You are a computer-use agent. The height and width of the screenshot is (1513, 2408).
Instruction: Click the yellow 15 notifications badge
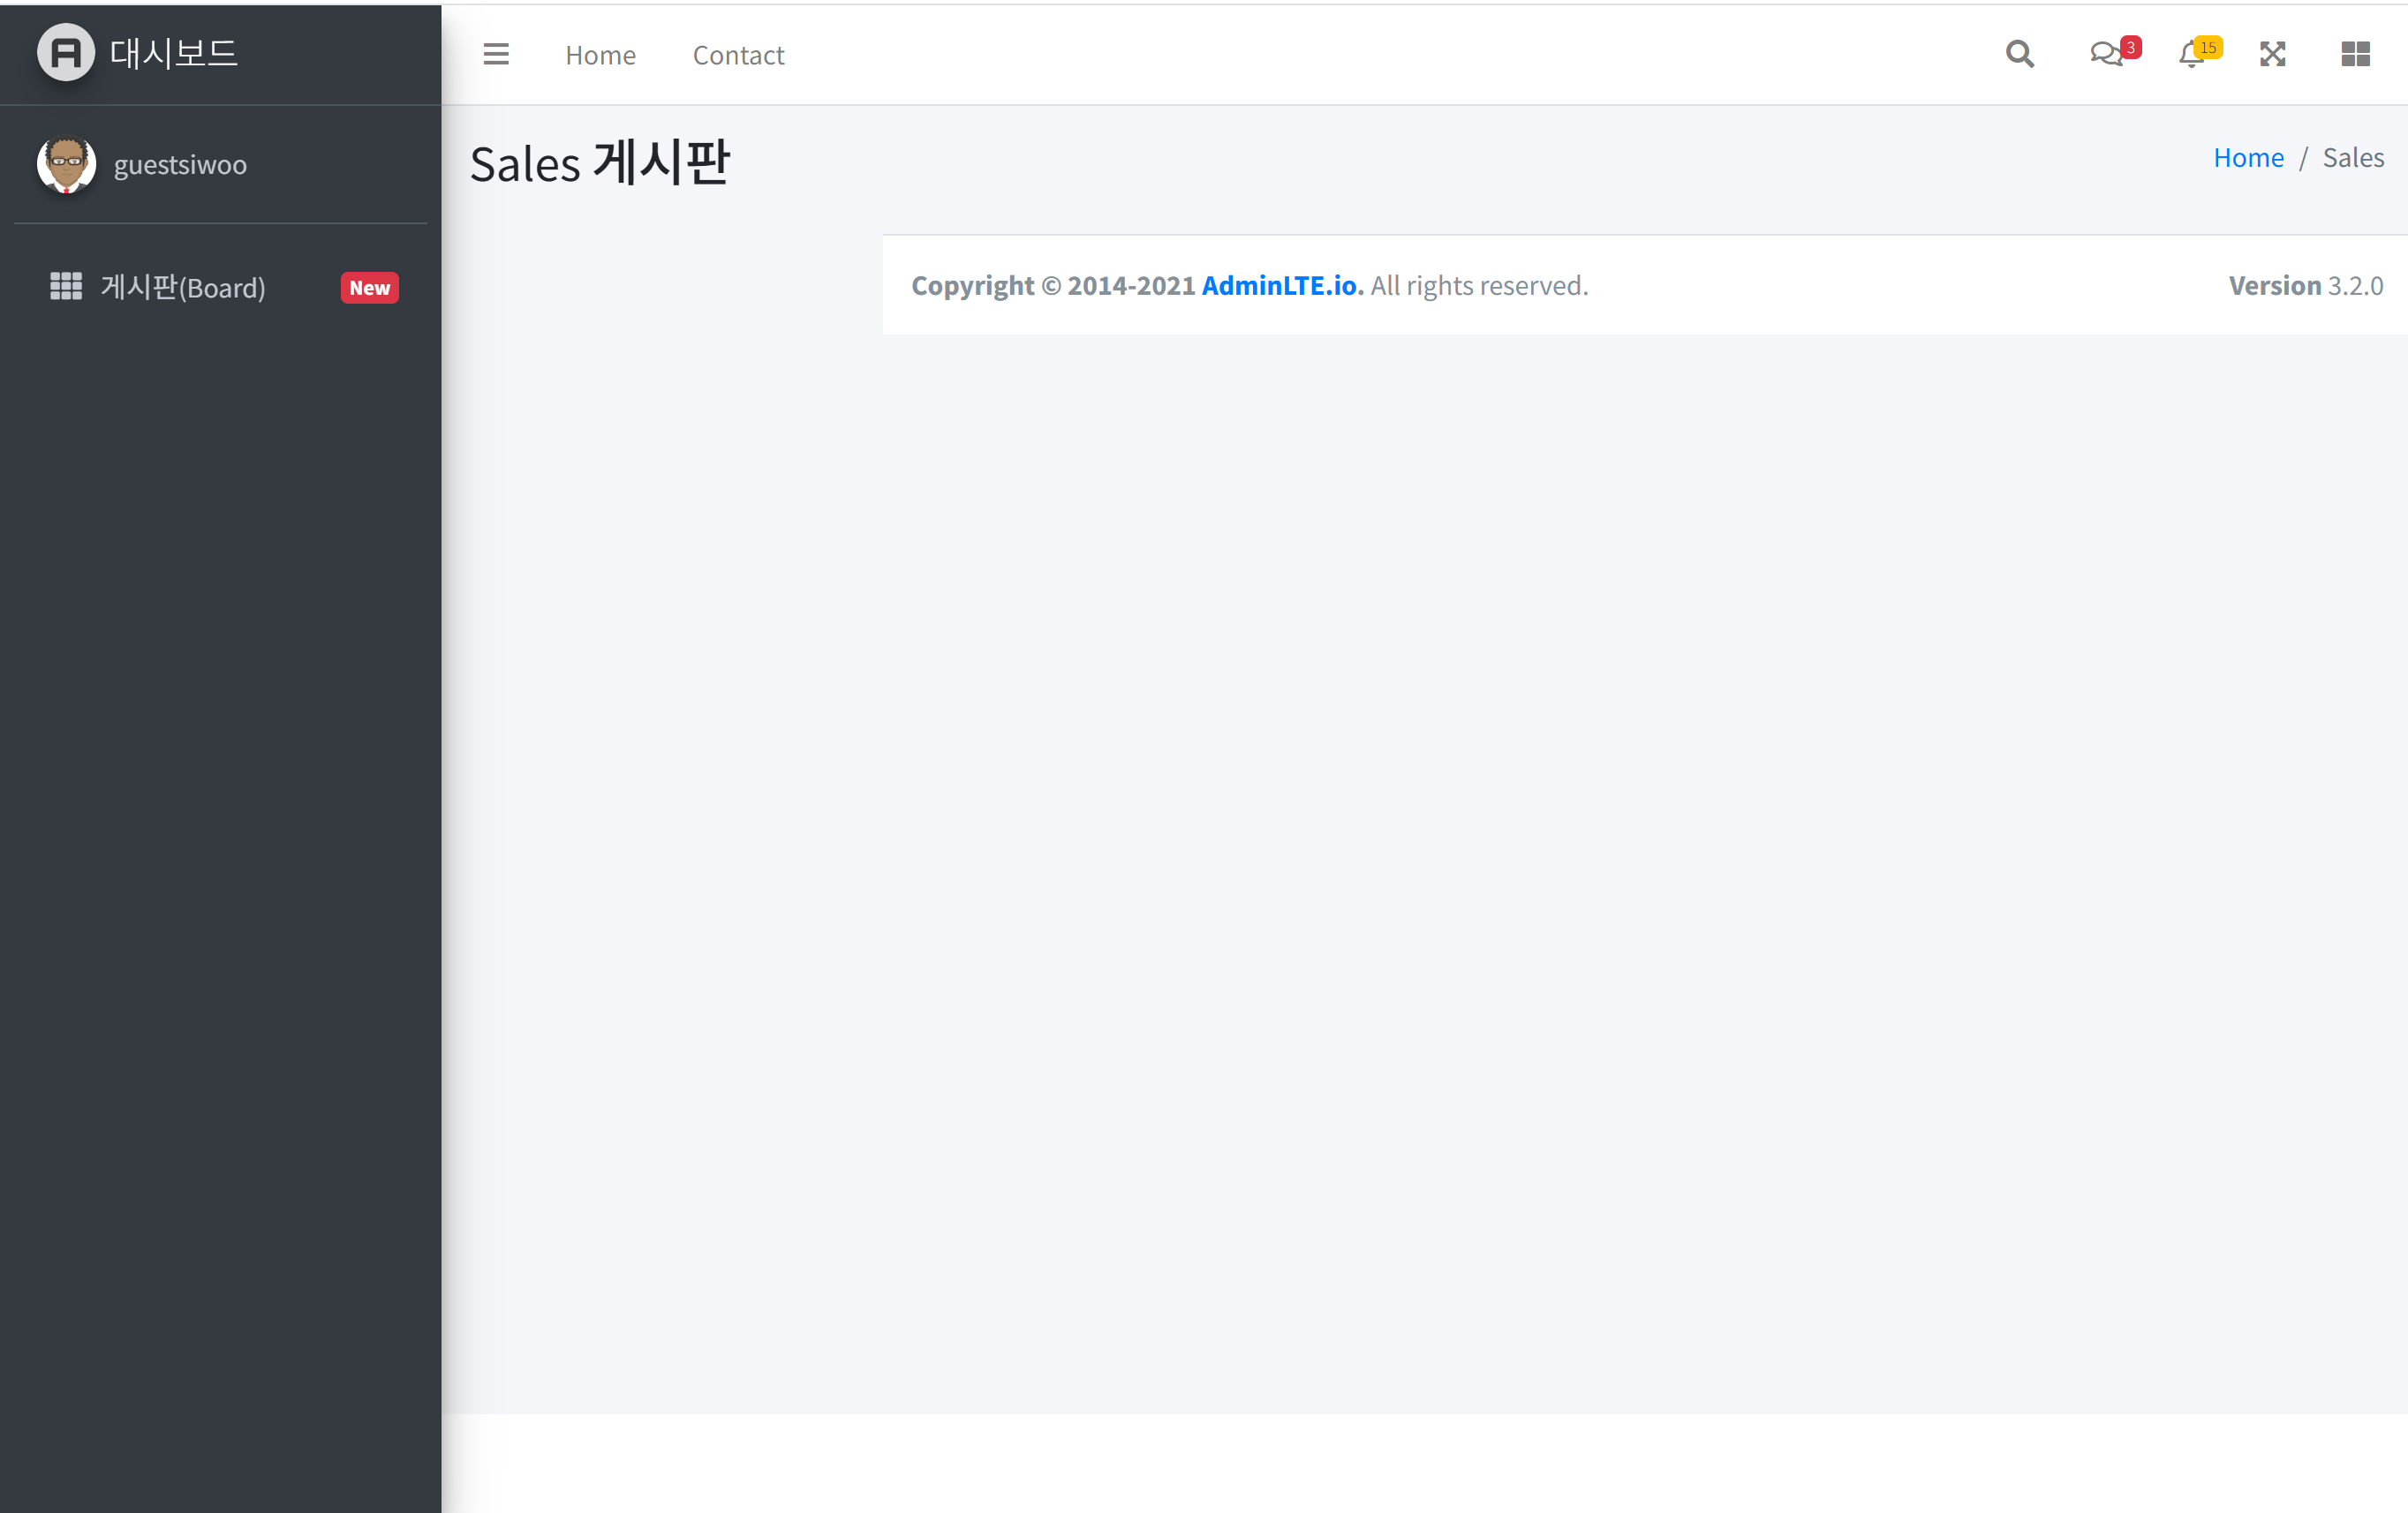tap(2208, 47)
